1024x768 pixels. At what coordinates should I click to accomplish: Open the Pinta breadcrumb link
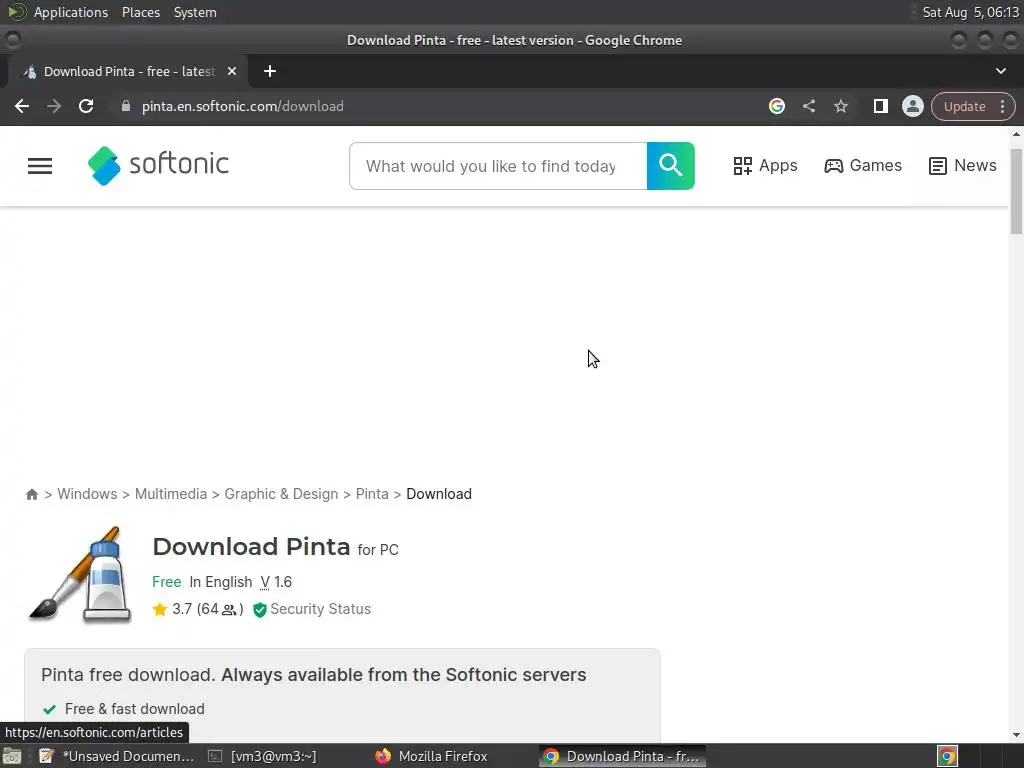(372, 494)
